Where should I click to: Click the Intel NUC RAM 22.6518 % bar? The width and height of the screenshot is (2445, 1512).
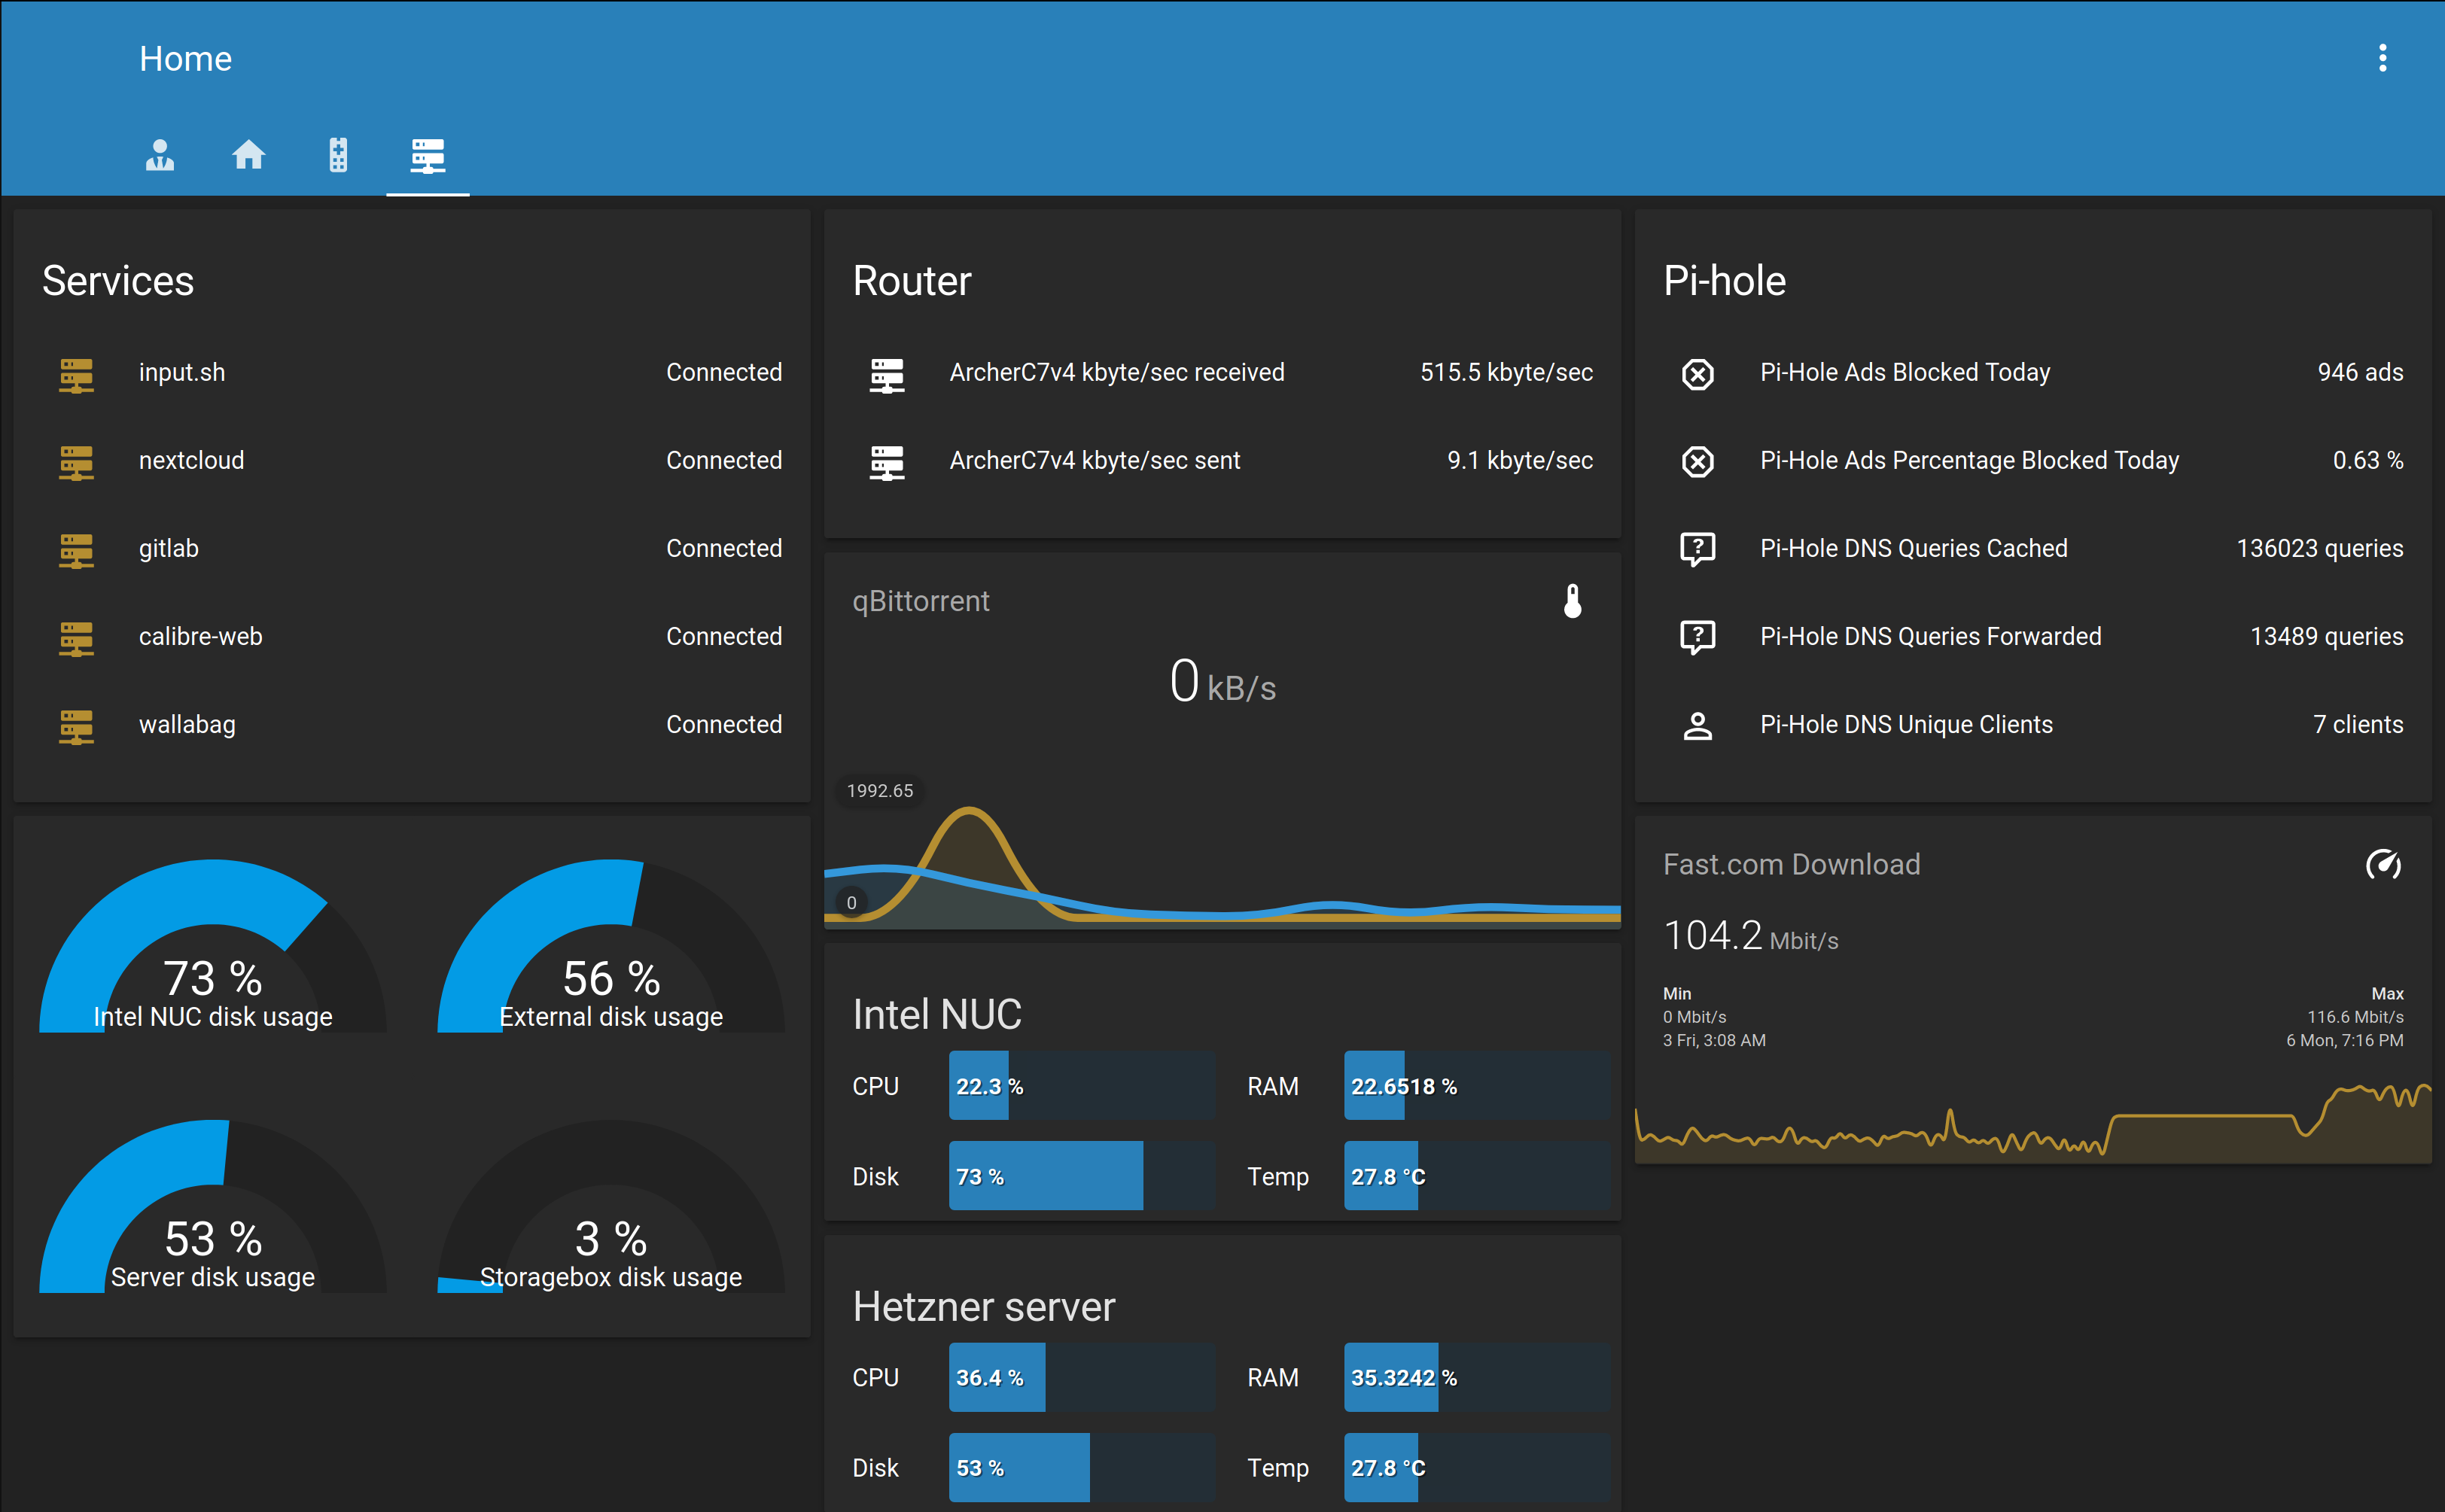pyautogui.click(x=1477, y=1086)
